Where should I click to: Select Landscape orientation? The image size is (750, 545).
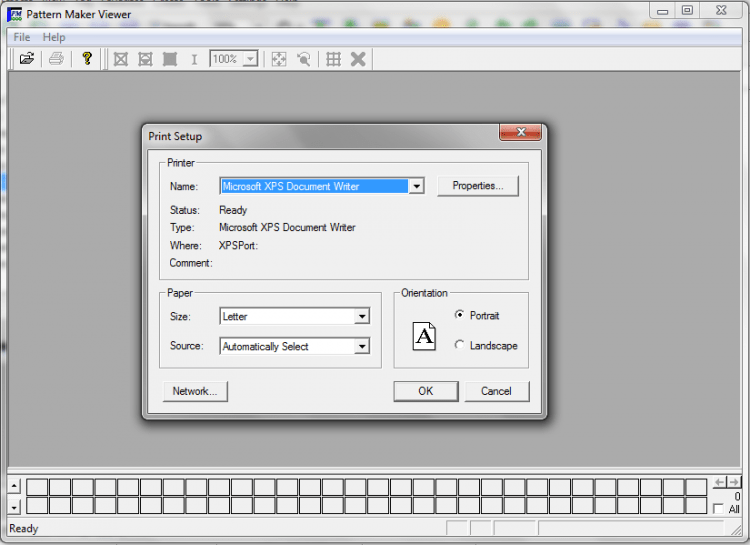point(459,345)
